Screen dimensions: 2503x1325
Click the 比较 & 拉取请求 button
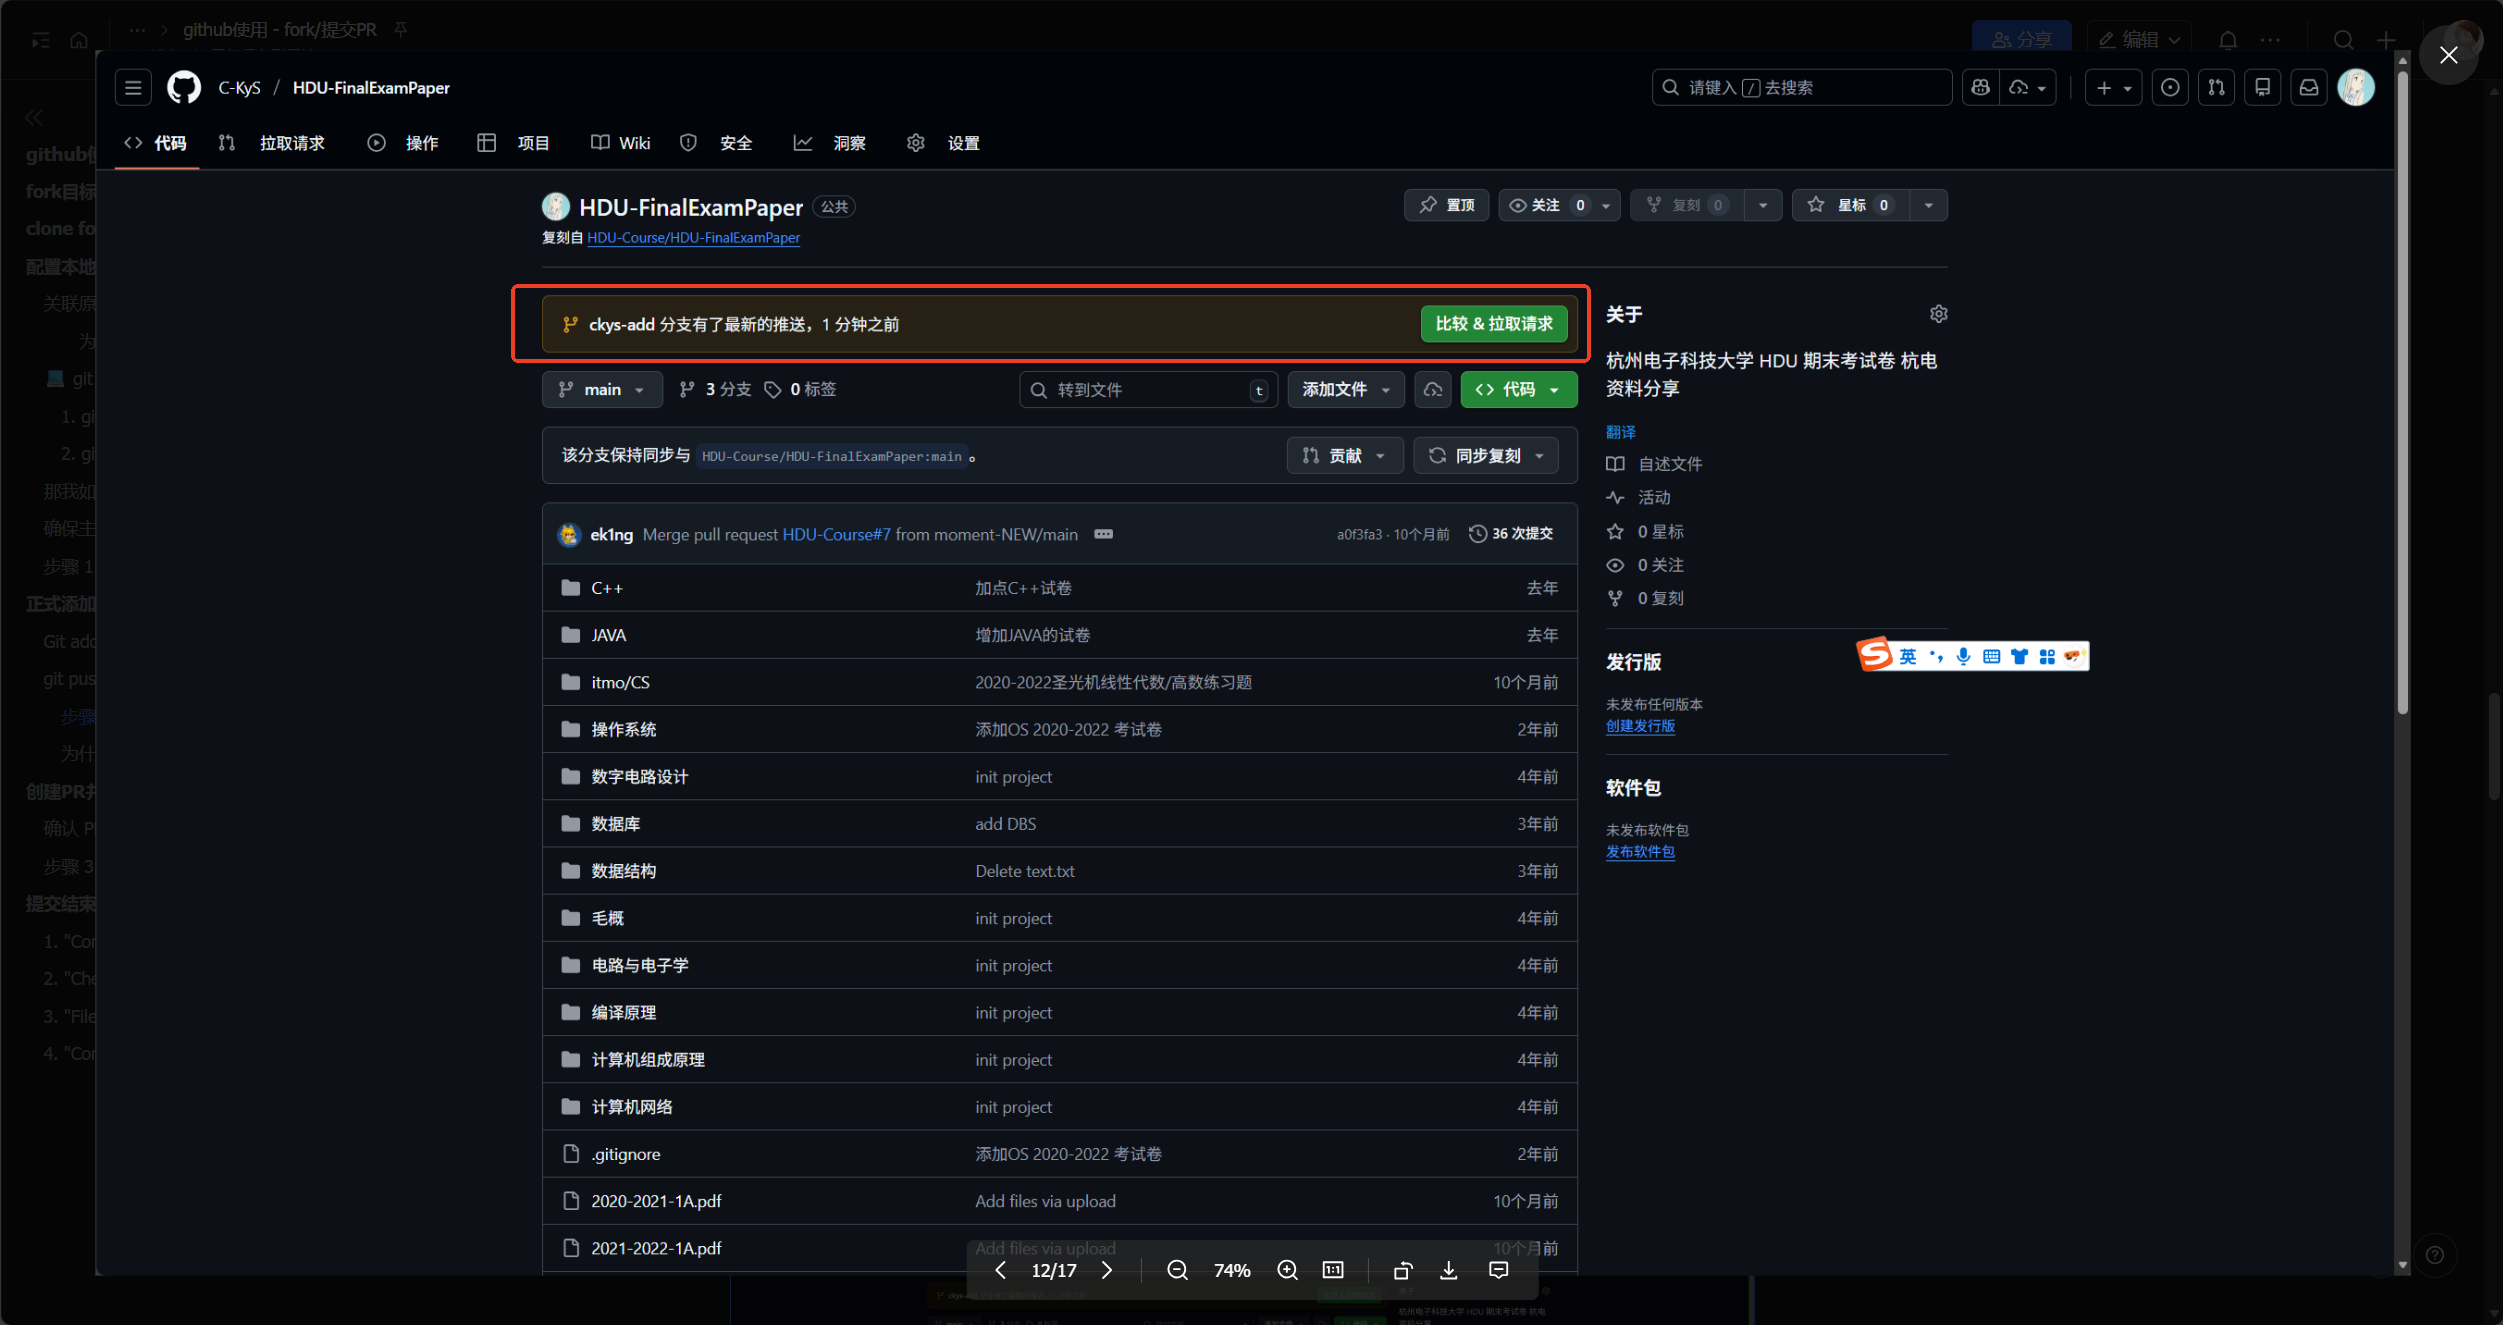pos(1492,324)
